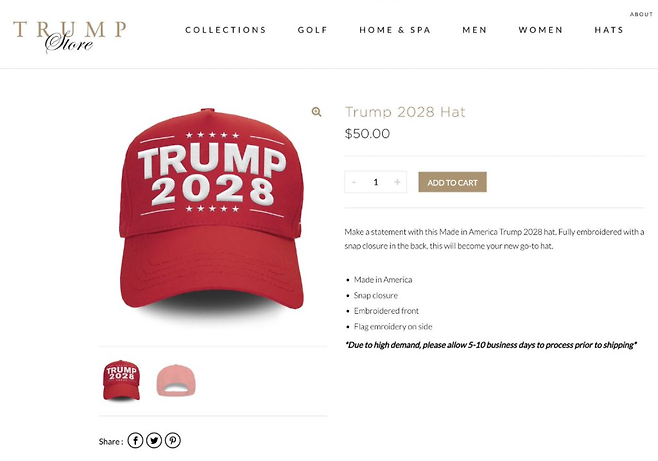Open the Hats menu
The width and height of the screenshot is (658, 461).
[x=609, y=30]
